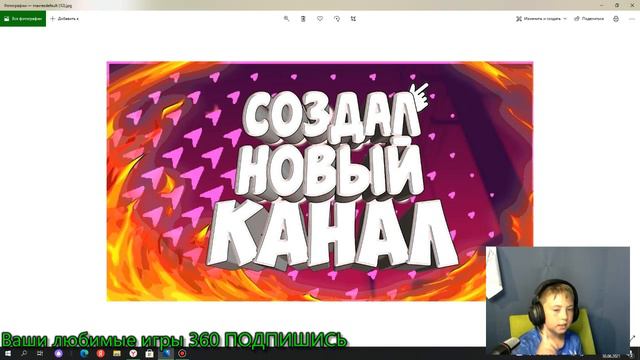Go back to all photos green button

coord(23,19)
